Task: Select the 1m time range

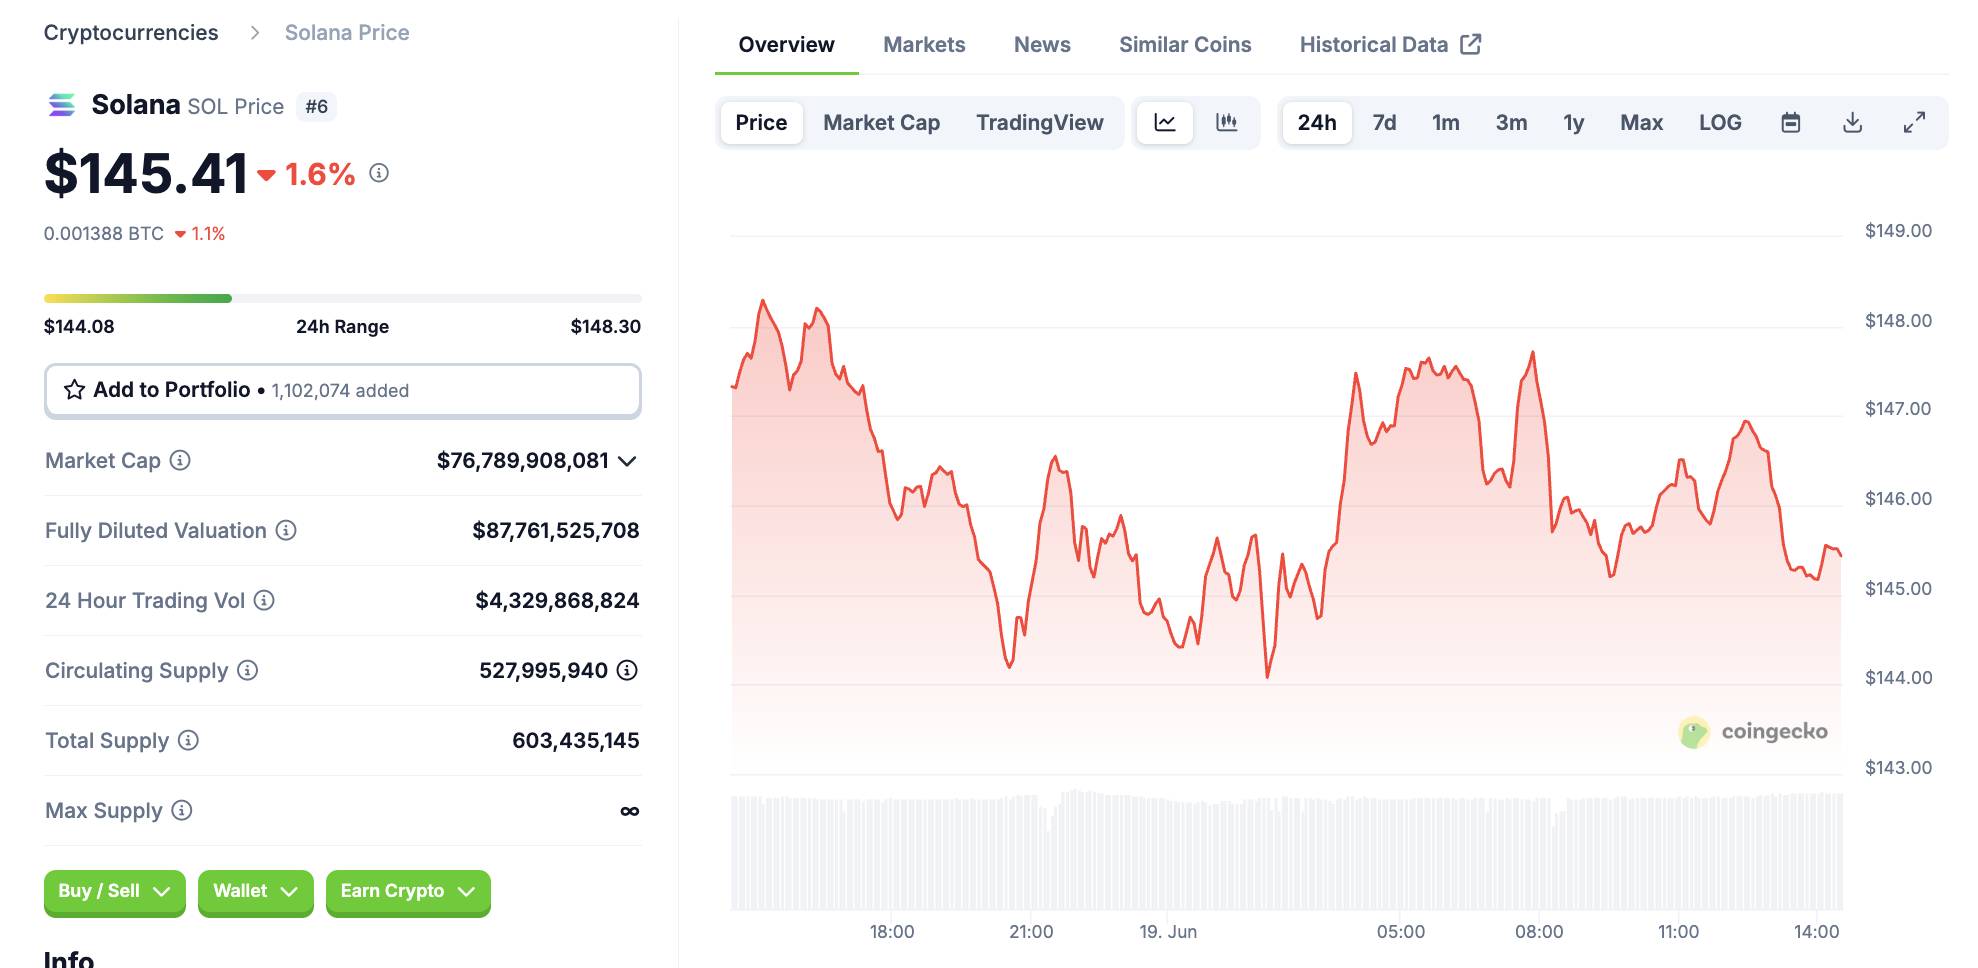Action: 1446,123
